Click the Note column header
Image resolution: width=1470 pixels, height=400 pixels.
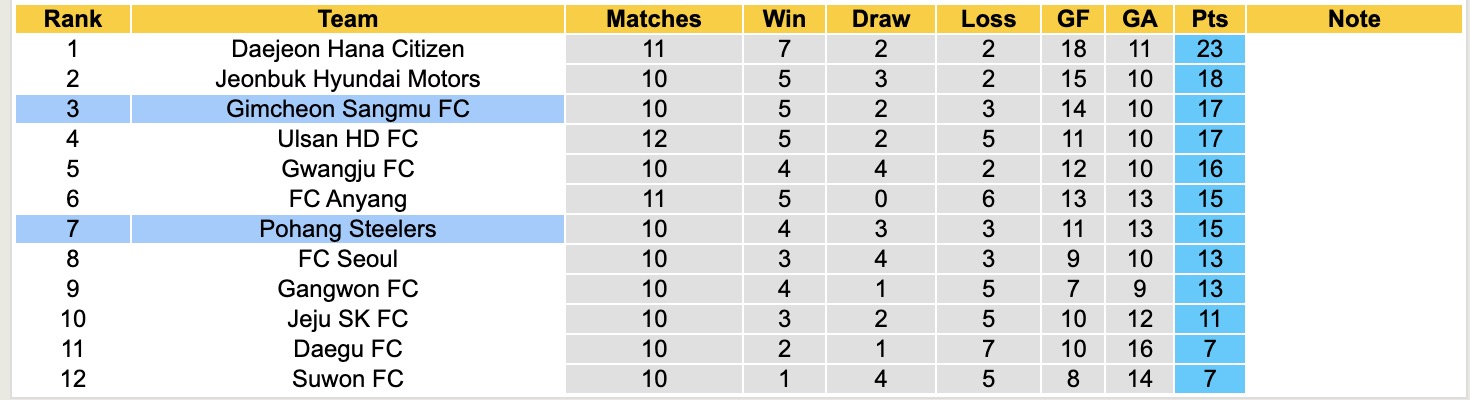pyautogui.click(x=1355, y=19)
